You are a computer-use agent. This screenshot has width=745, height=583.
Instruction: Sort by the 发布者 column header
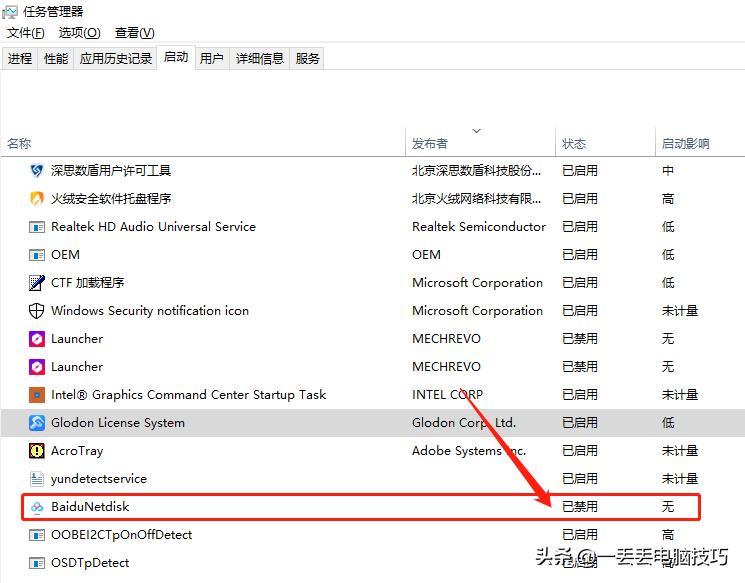point(480,143)
